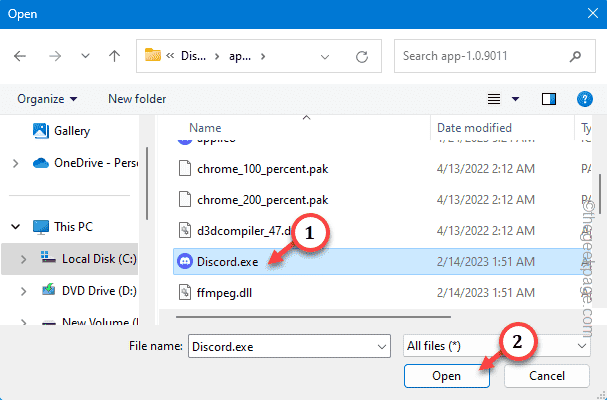This screenshot has width=607, height=400.
Task: Expand the Local Disk (C:) node
Action: [23, 259]
